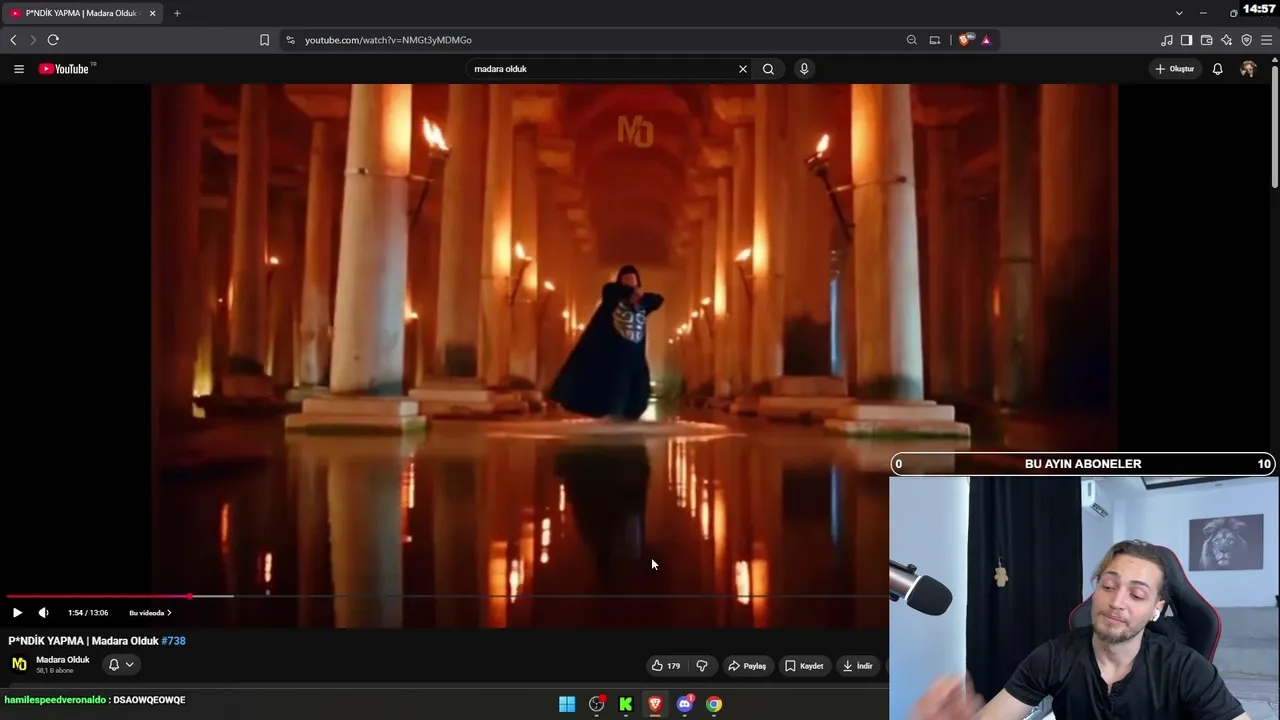
Task: Play the video with the play button
Action: [x=17, y=613]
